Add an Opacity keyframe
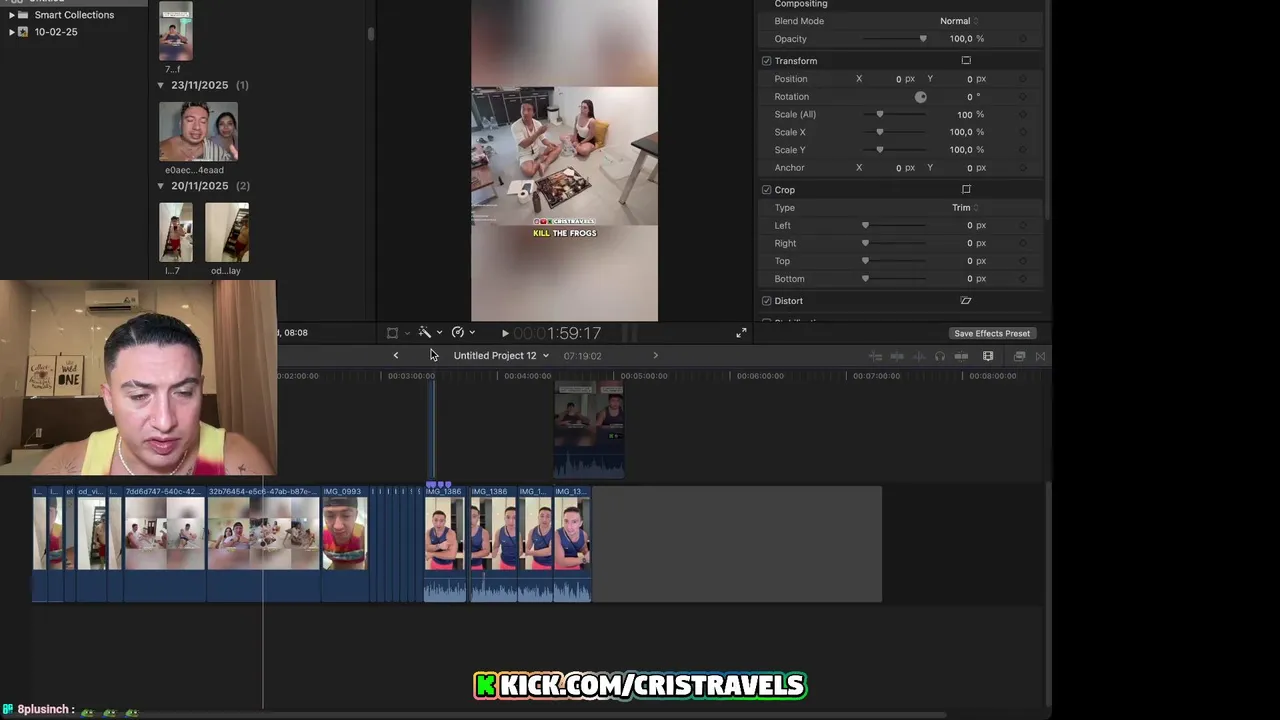The image size is (1280, 720). (x=1022, y=39)
